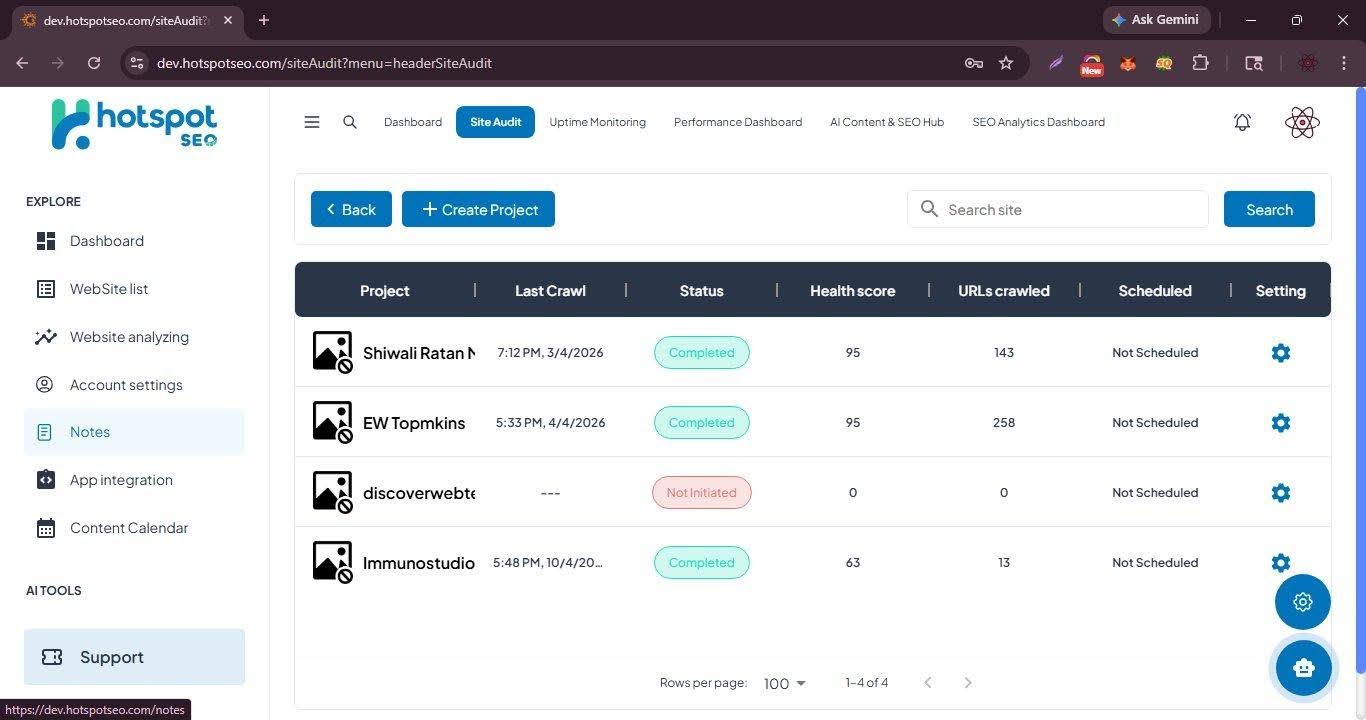
Task: Go to next table page arrow
Action: [x=967, y=683]
